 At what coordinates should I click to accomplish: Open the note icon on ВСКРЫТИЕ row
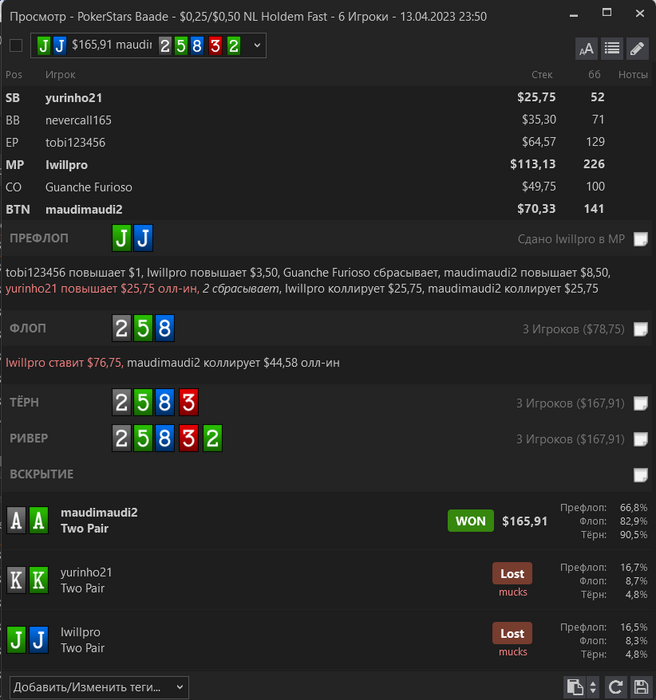click(640, 475)
